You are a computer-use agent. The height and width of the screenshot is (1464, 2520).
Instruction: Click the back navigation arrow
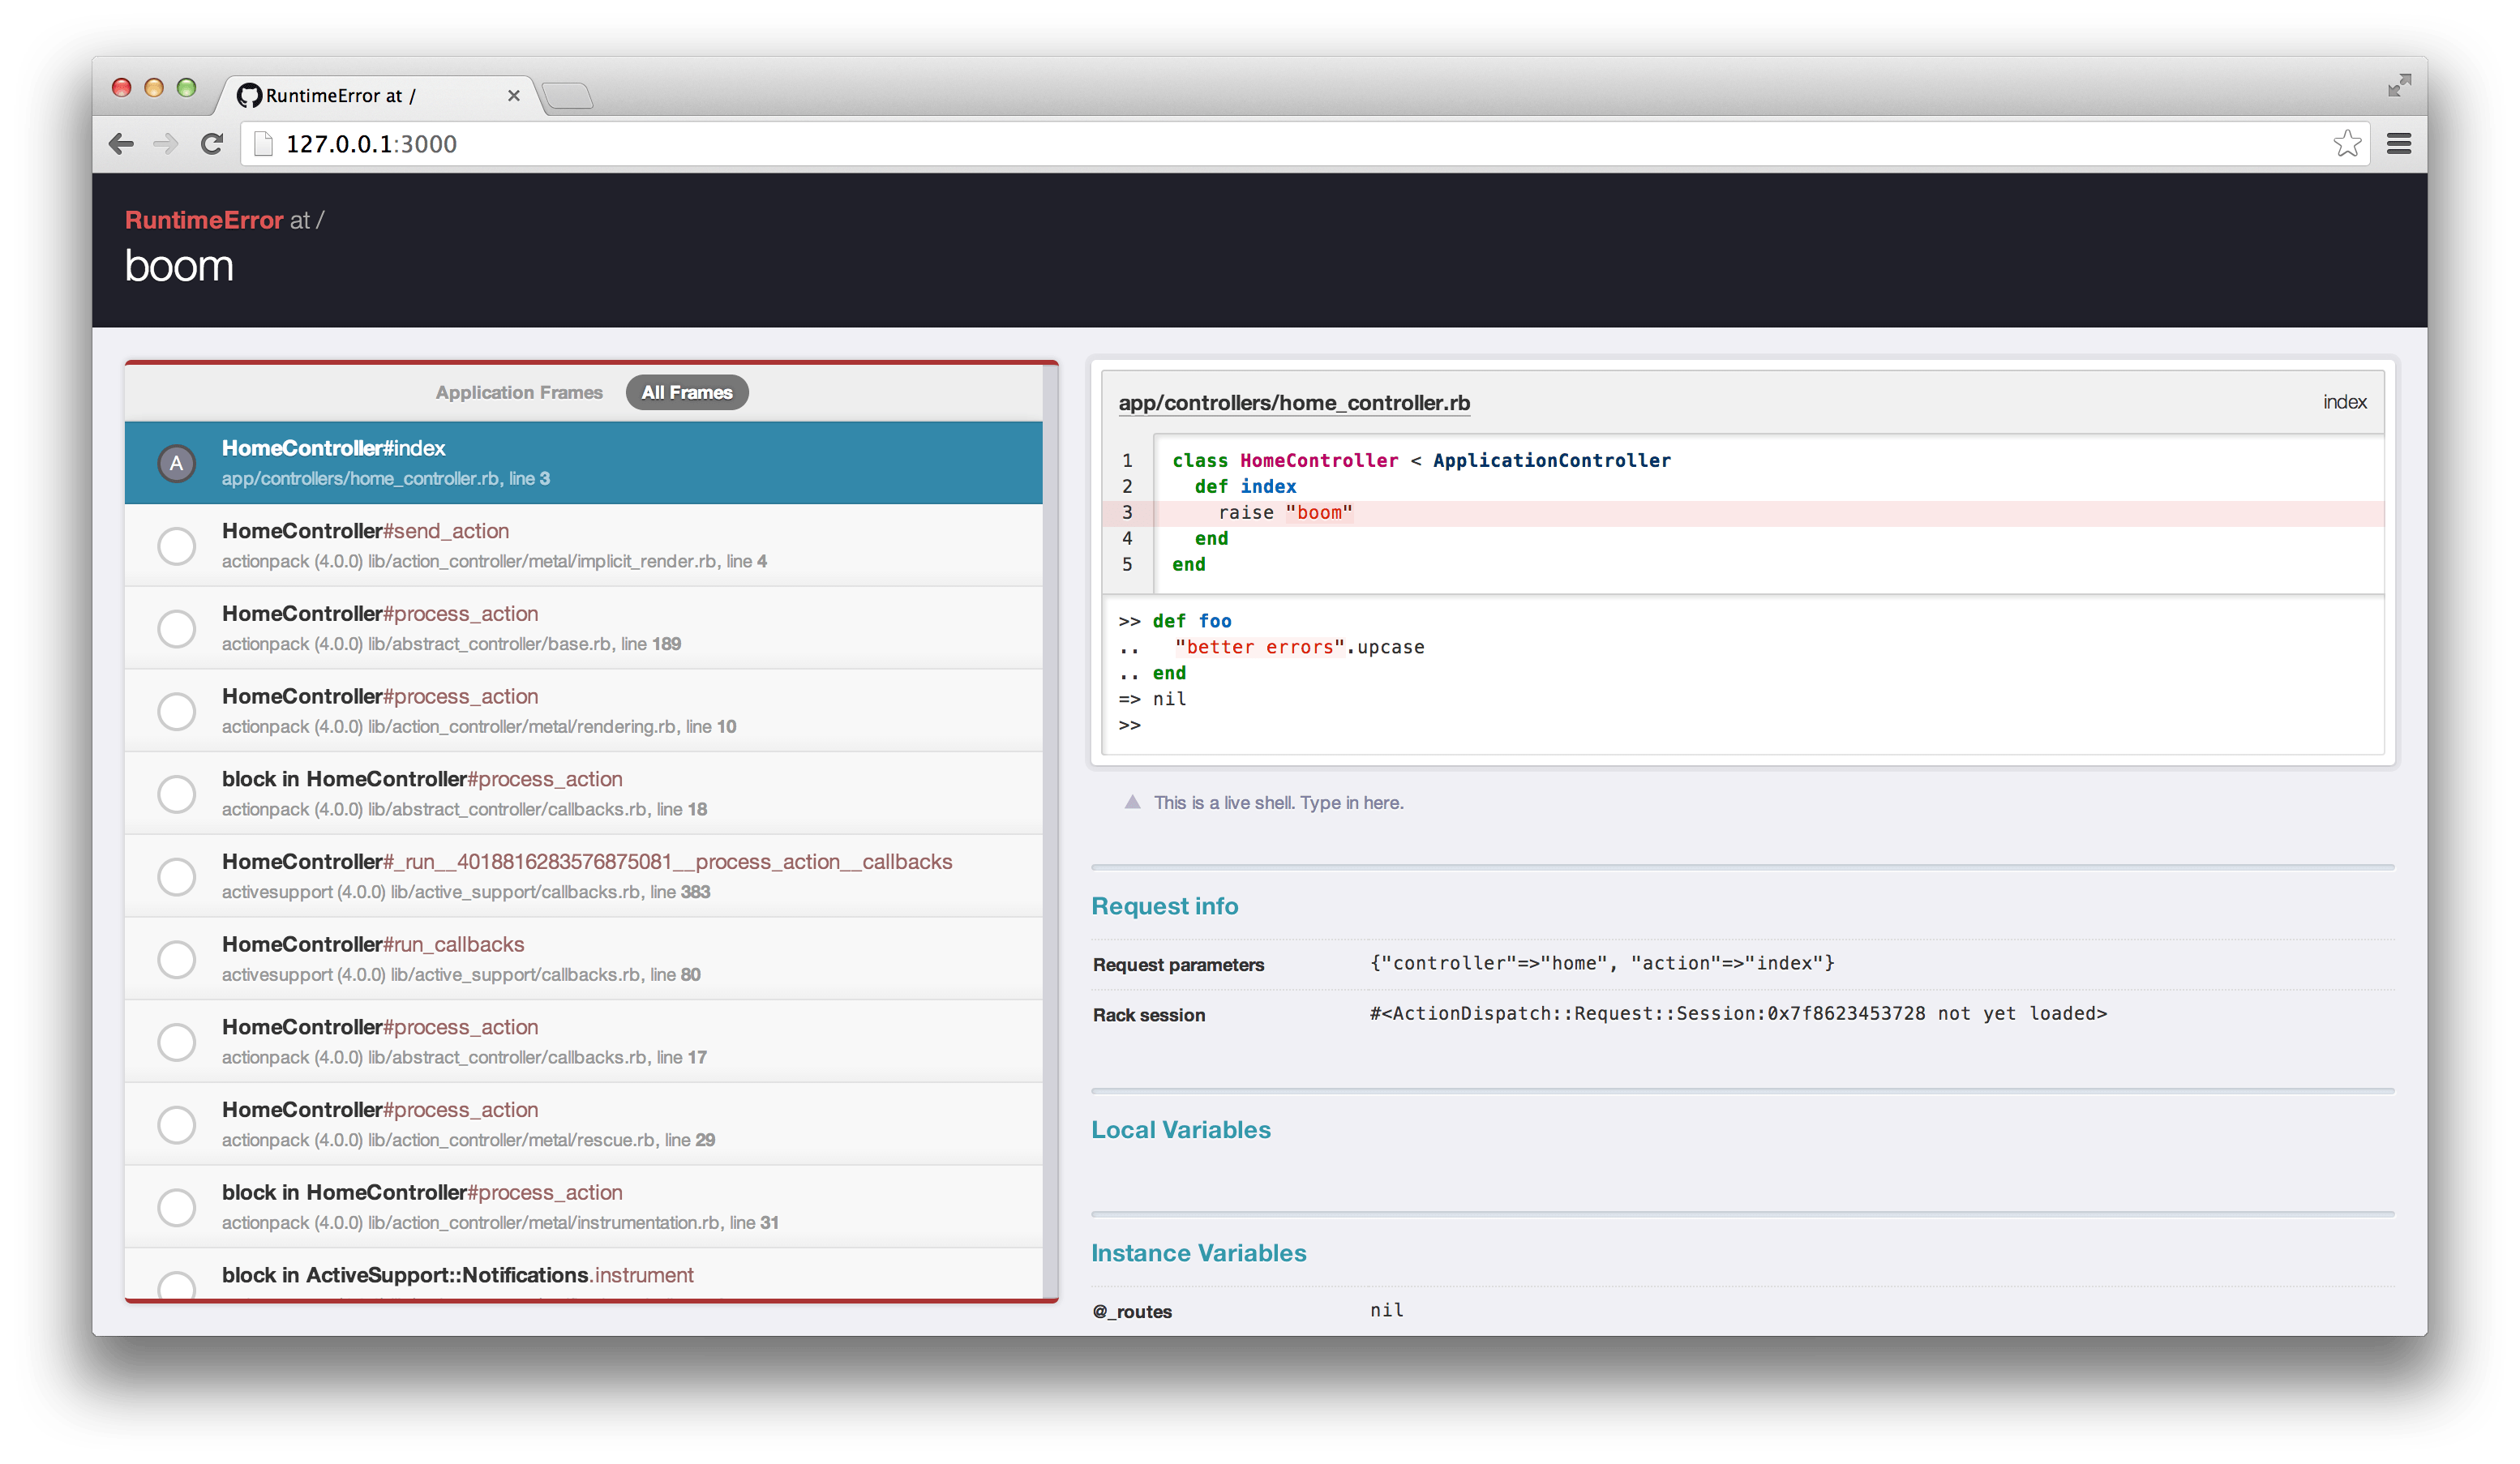[121, 143]
